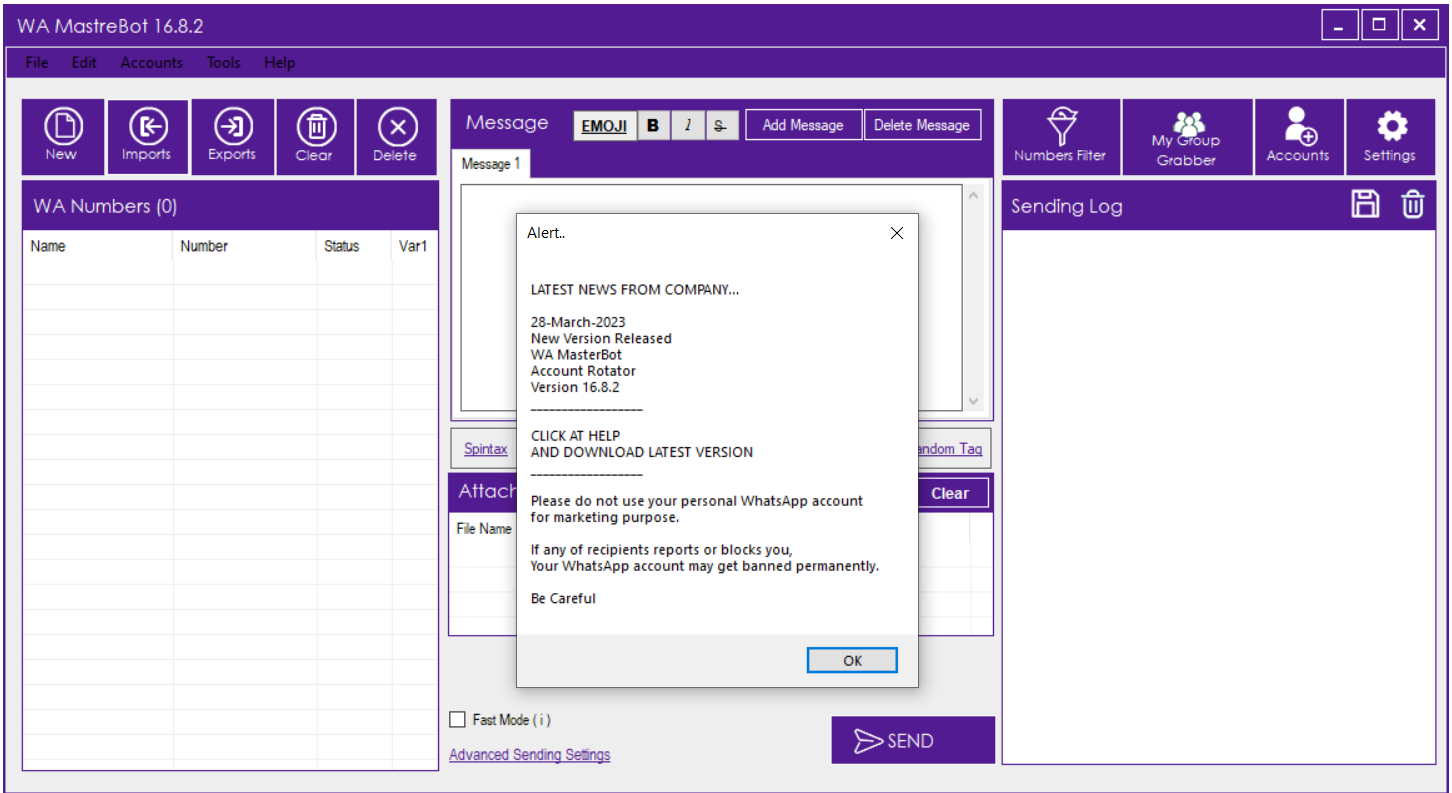Select the Message 1 tab
1452x793 pixels.
coord(491,164)
